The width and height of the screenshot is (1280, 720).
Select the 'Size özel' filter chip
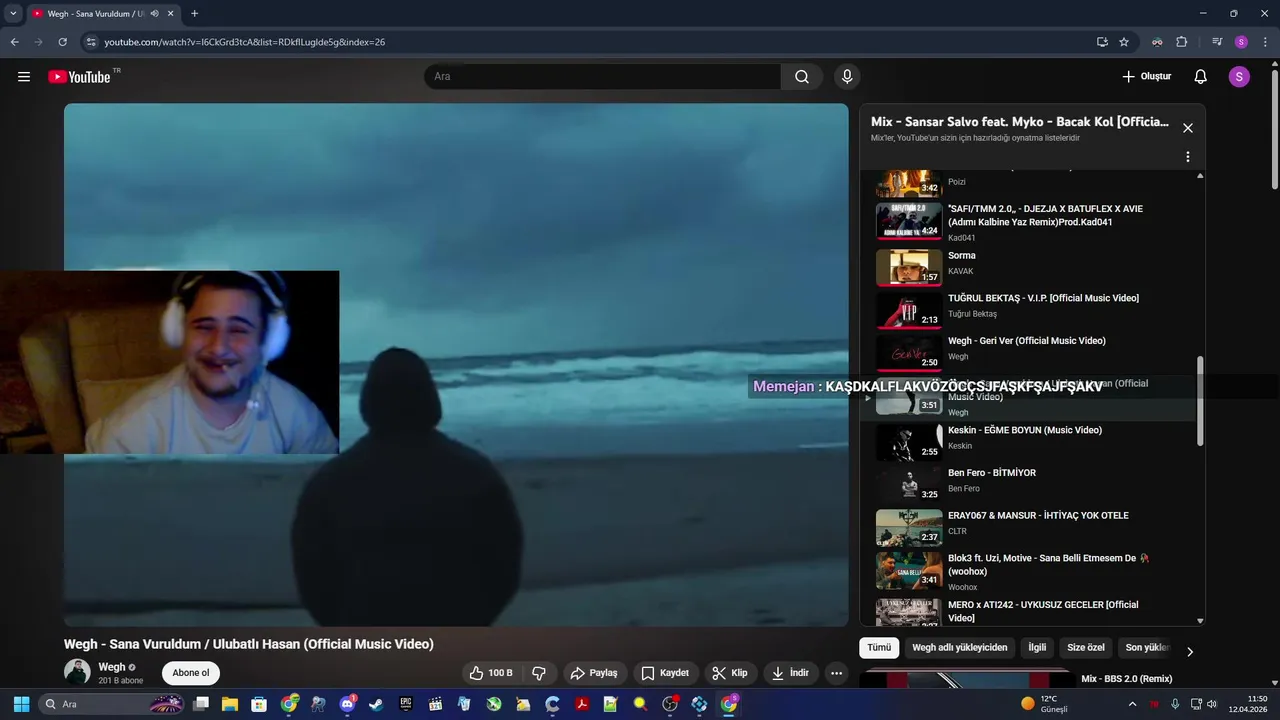point(1086,648)
